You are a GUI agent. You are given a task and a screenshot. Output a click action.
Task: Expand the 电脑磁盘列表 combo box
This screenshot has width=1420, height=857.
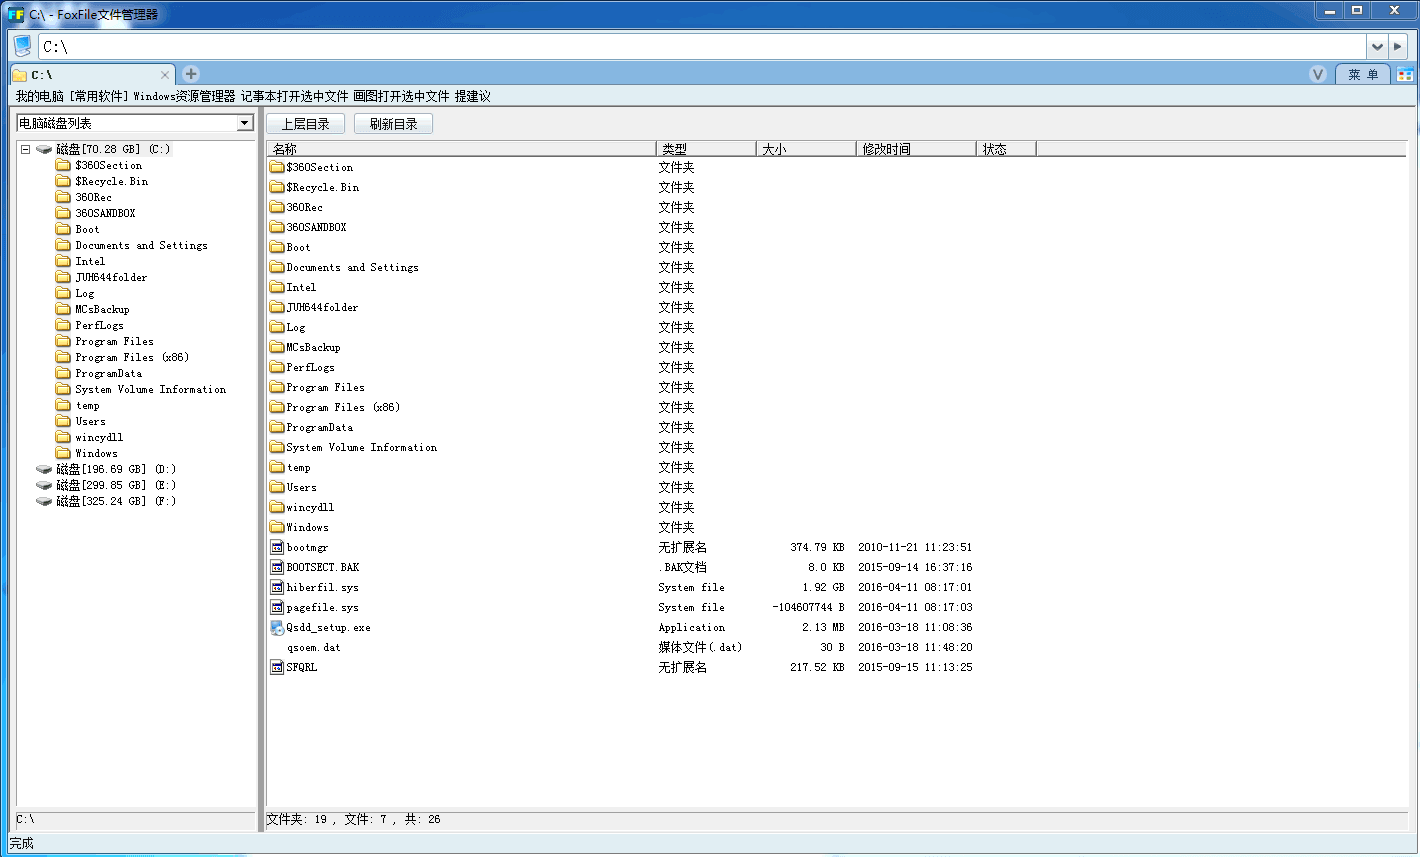pos(244,123)
